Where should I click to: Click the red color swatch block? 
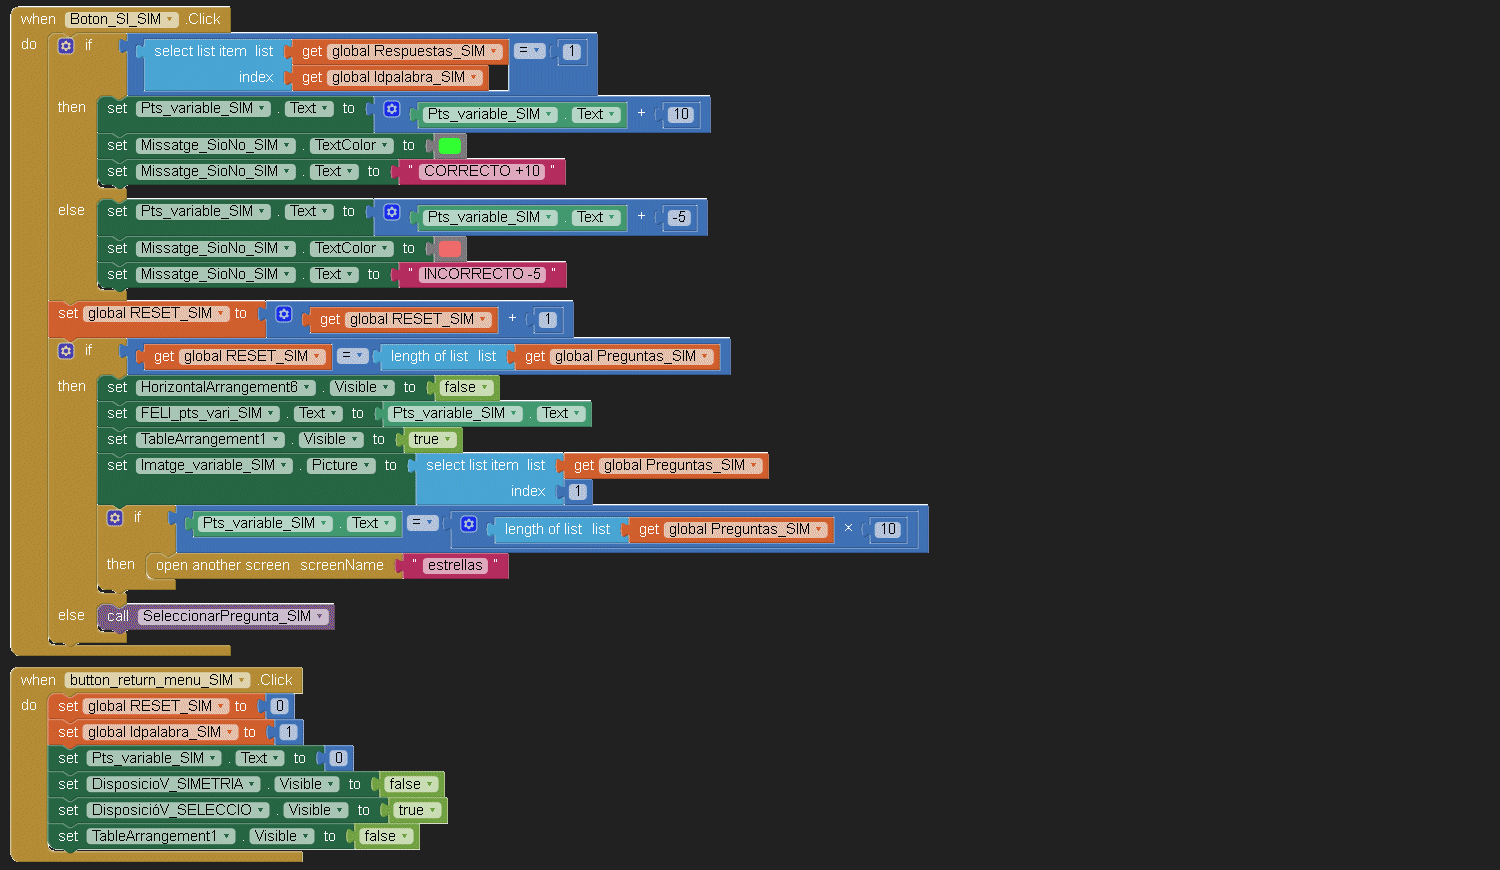[x=450, y=249]
